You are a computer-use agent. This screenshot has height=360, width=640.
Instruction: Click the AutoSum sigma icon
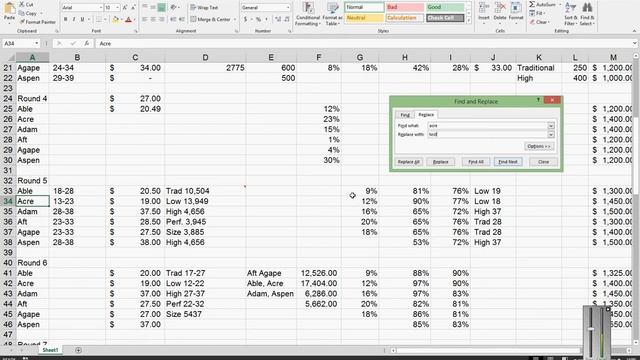point(532,4)
